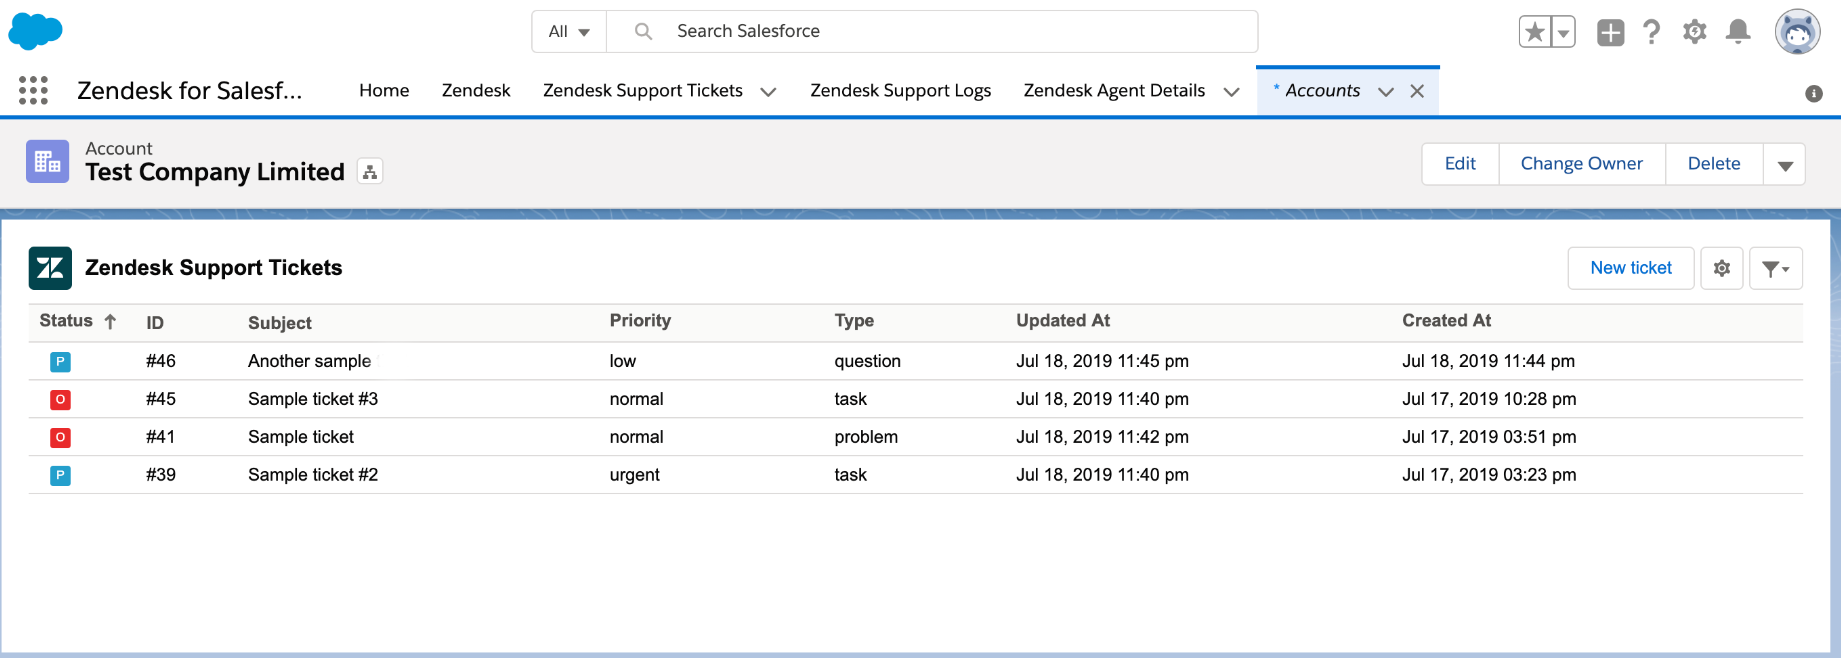Click the Change Owner button
Viewport: 1841px width, 658px height.
(x=1581, y=164)
